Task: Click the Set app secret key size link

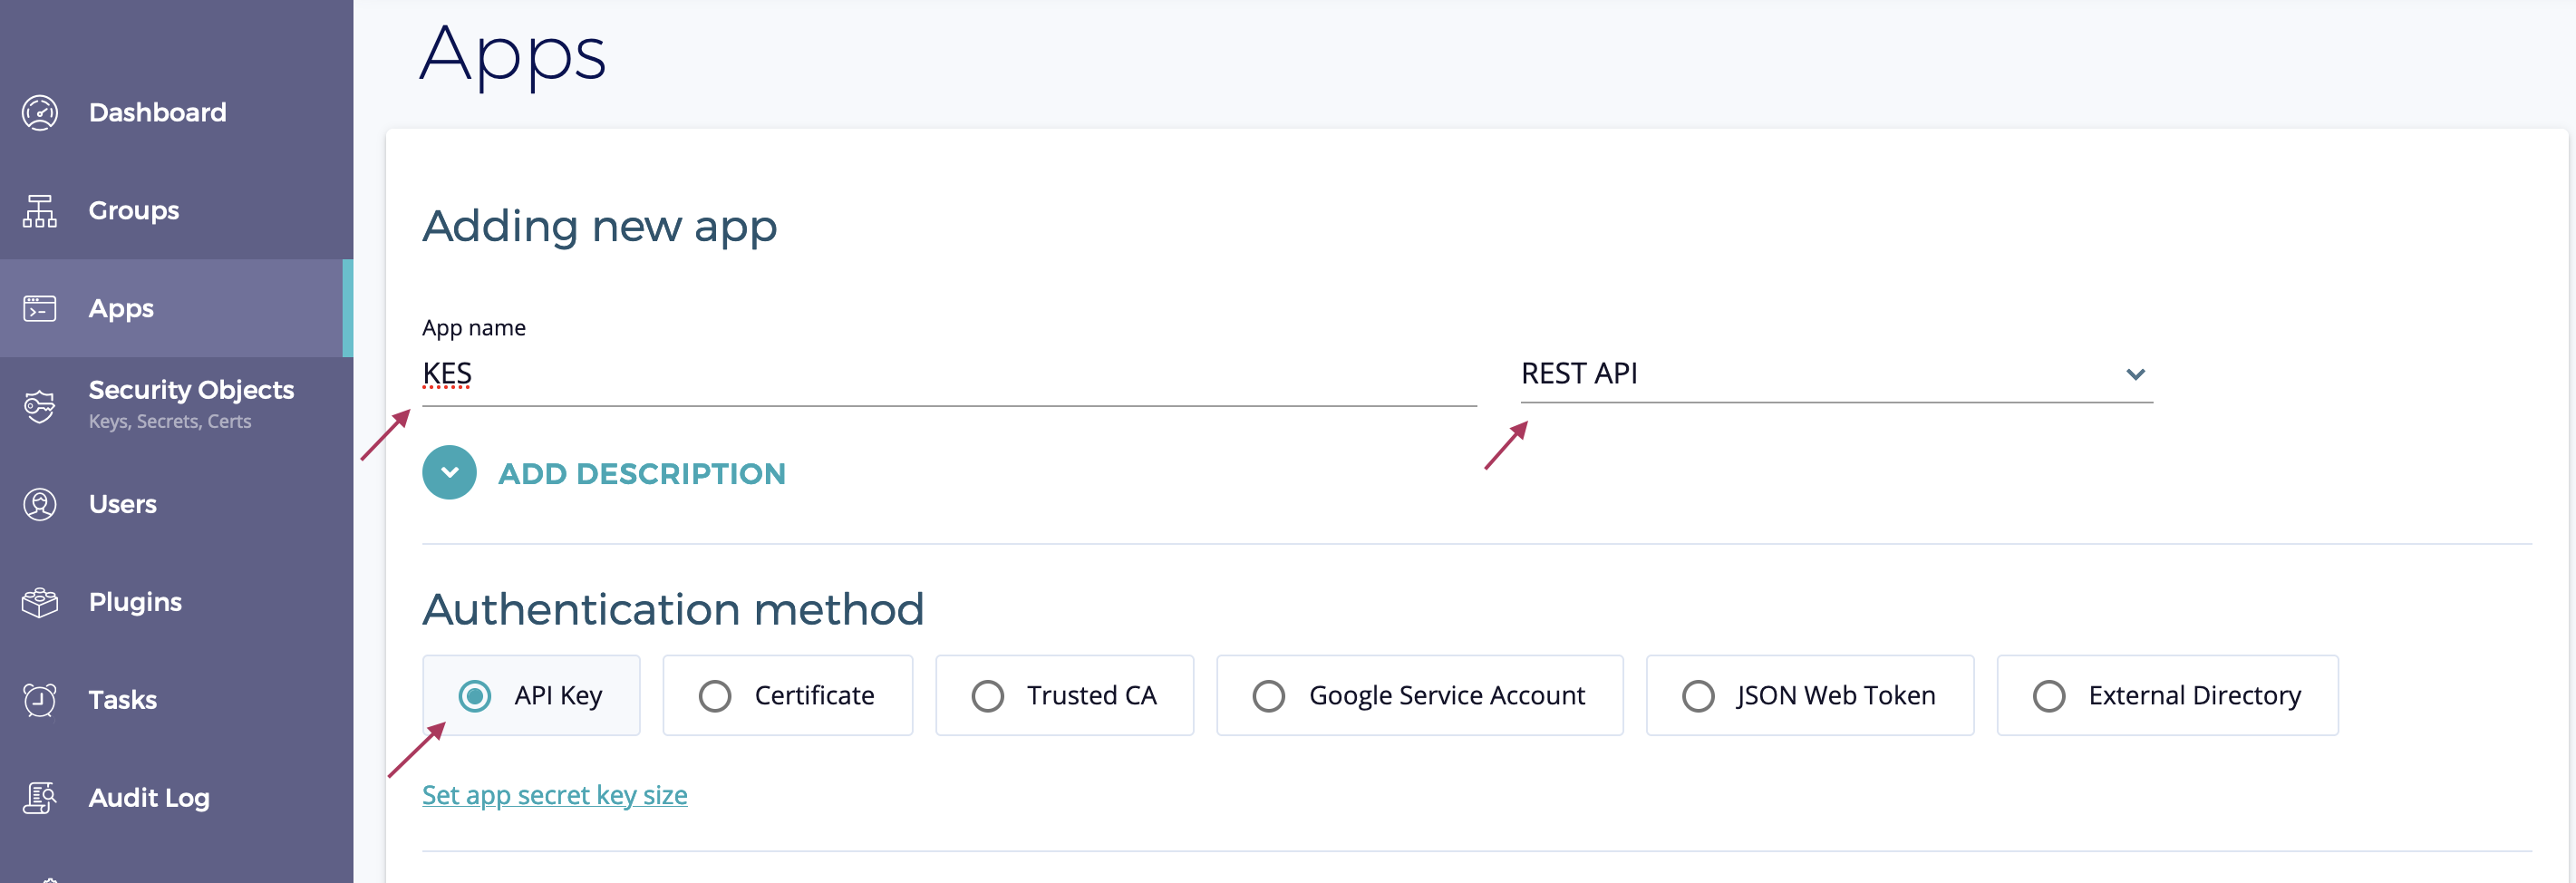Action: point(554,795)
